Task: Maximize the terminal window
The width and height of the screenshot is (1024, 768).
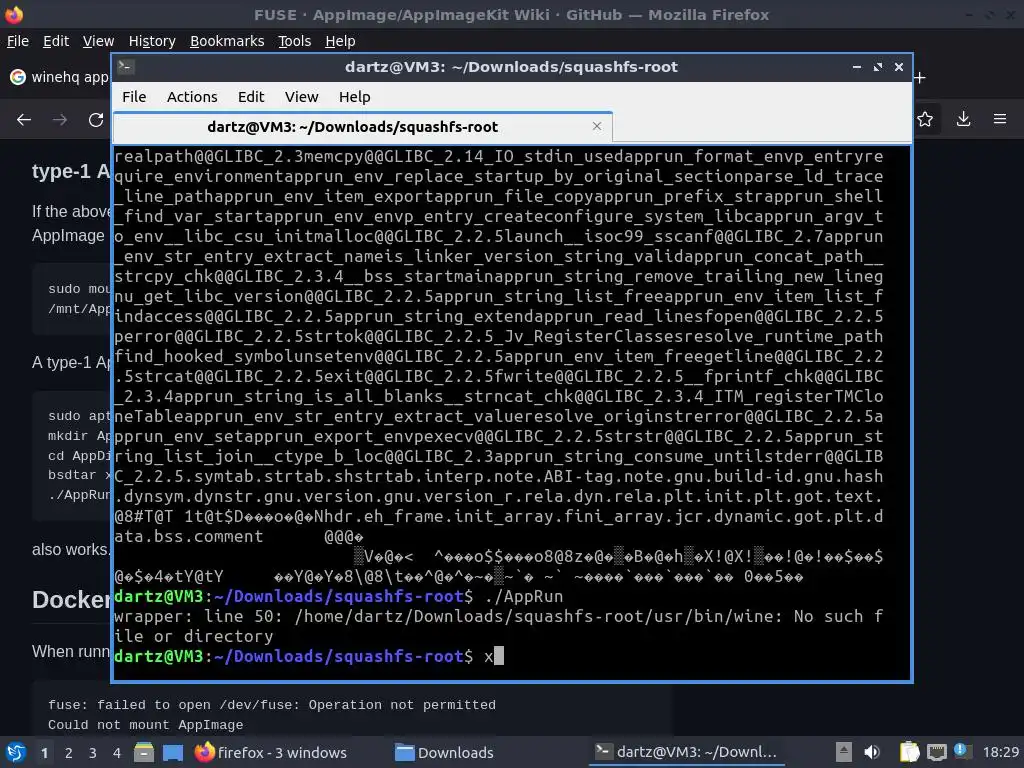Action: click(878, 67)
